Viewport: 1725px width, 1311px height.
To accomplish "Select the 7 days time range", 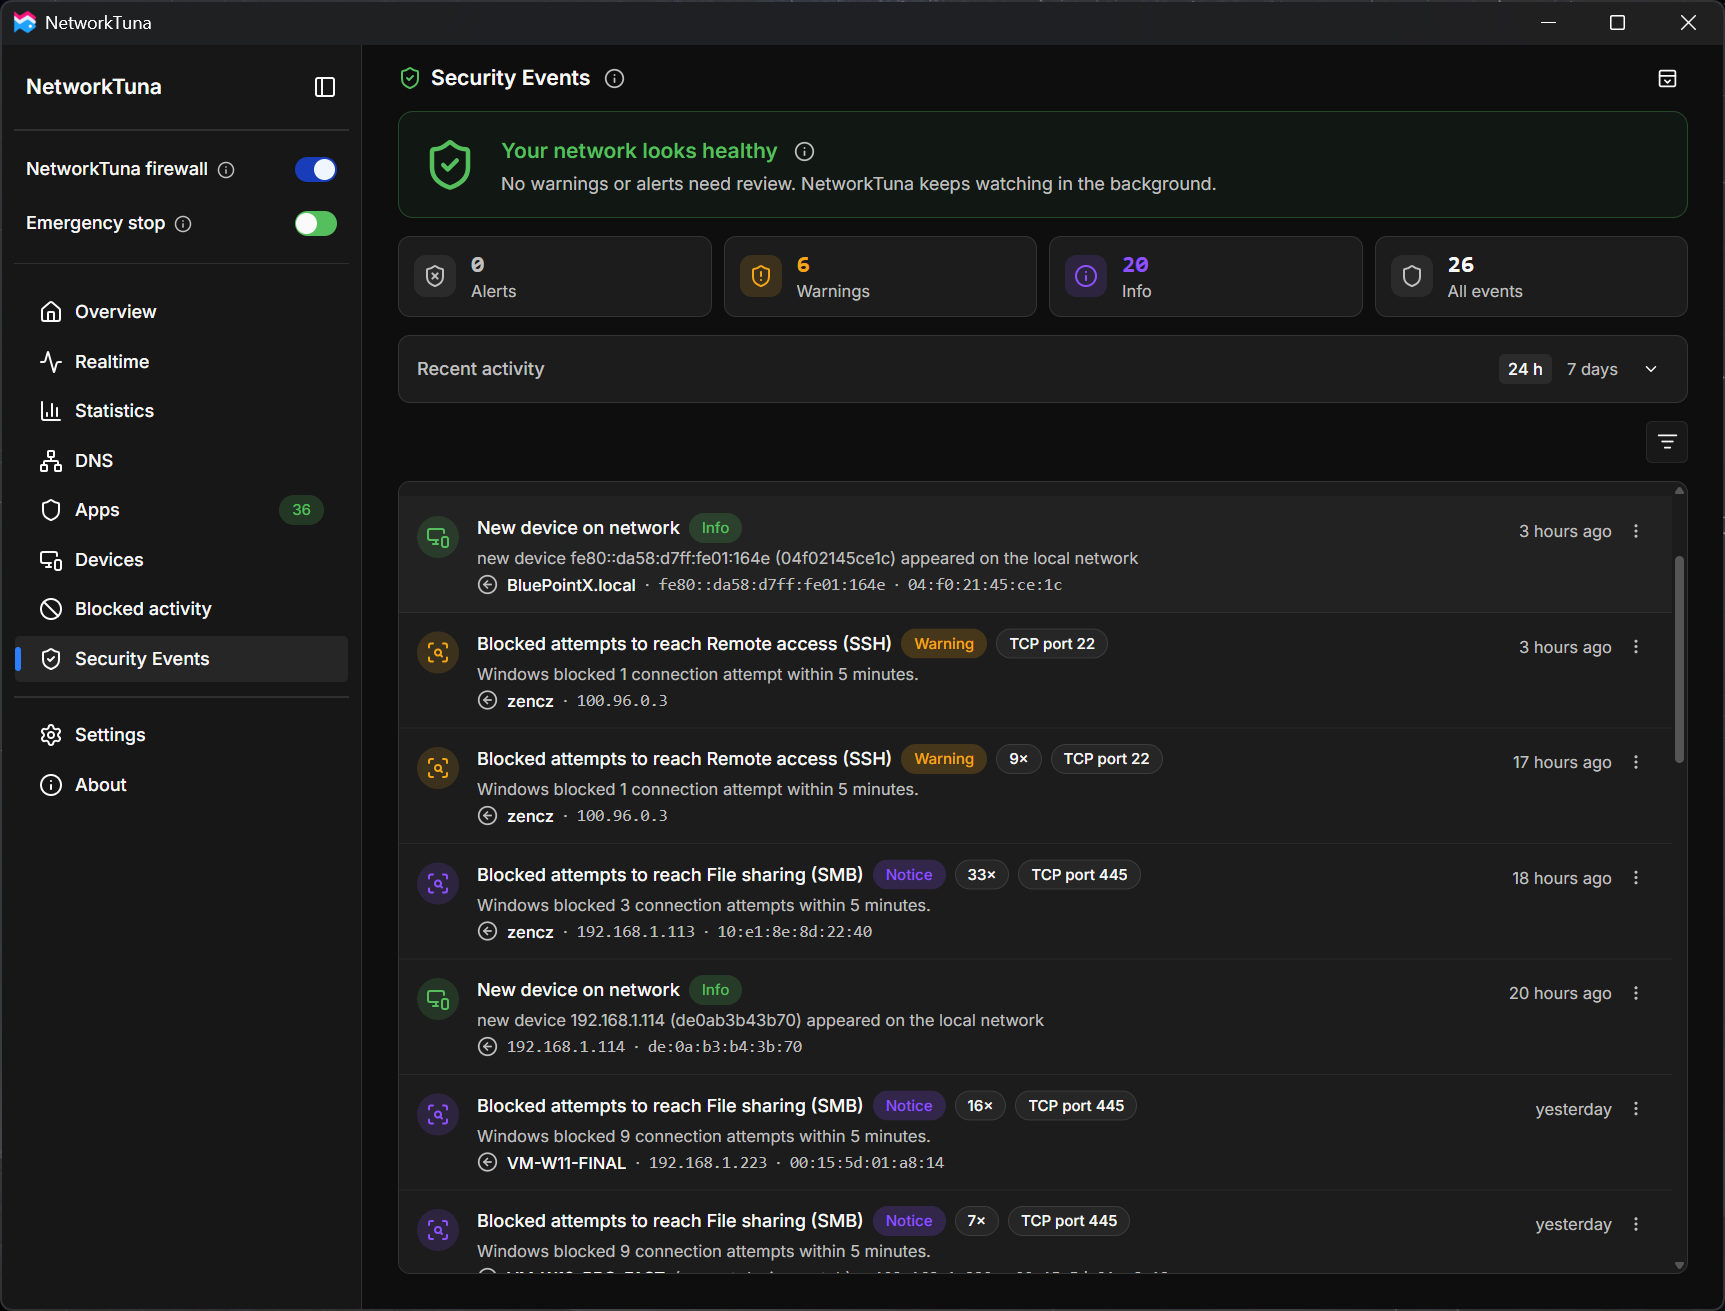I will pyautogui.click(x=1592, y=369).
